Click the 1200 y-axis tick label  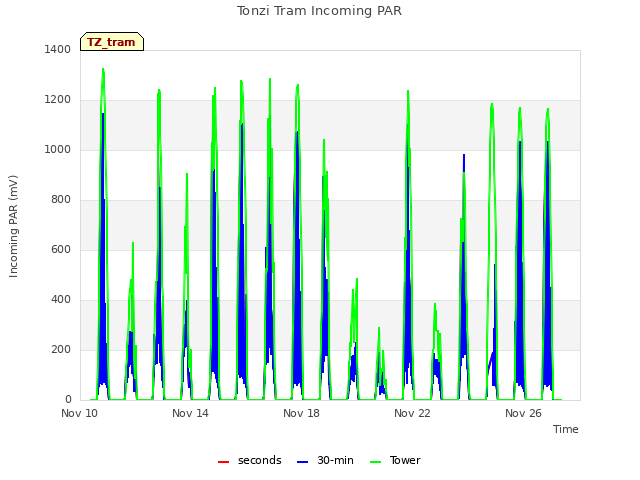[x=58, y=100]
